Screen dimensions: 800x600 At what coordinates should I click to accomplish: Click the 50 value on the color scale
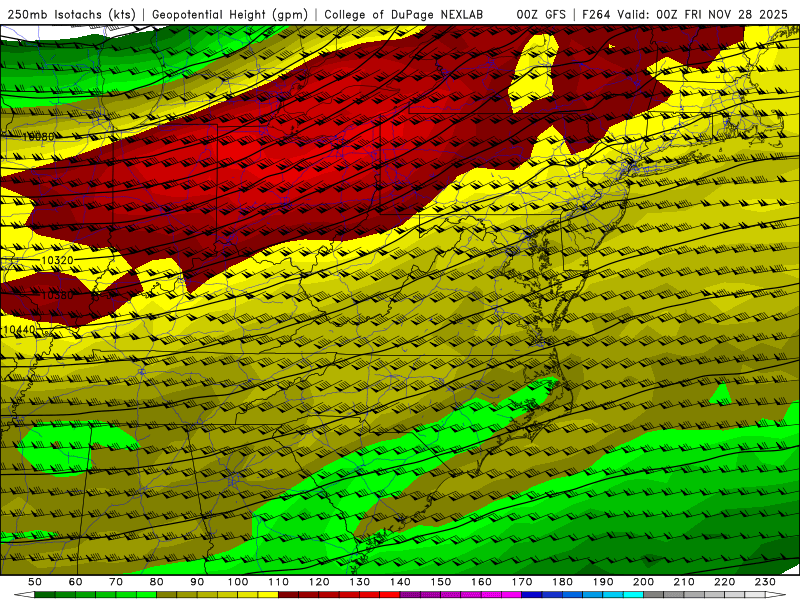pos(35,582)
